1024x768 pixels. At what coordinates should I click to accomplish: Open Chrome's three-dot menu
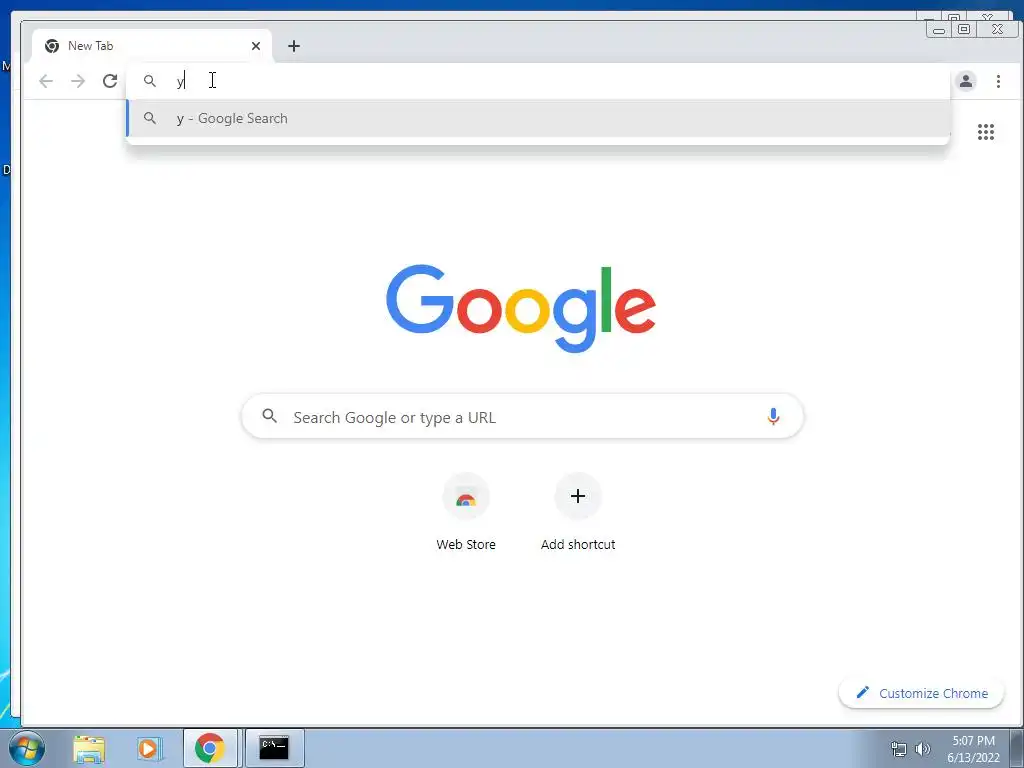pos(998,81)
